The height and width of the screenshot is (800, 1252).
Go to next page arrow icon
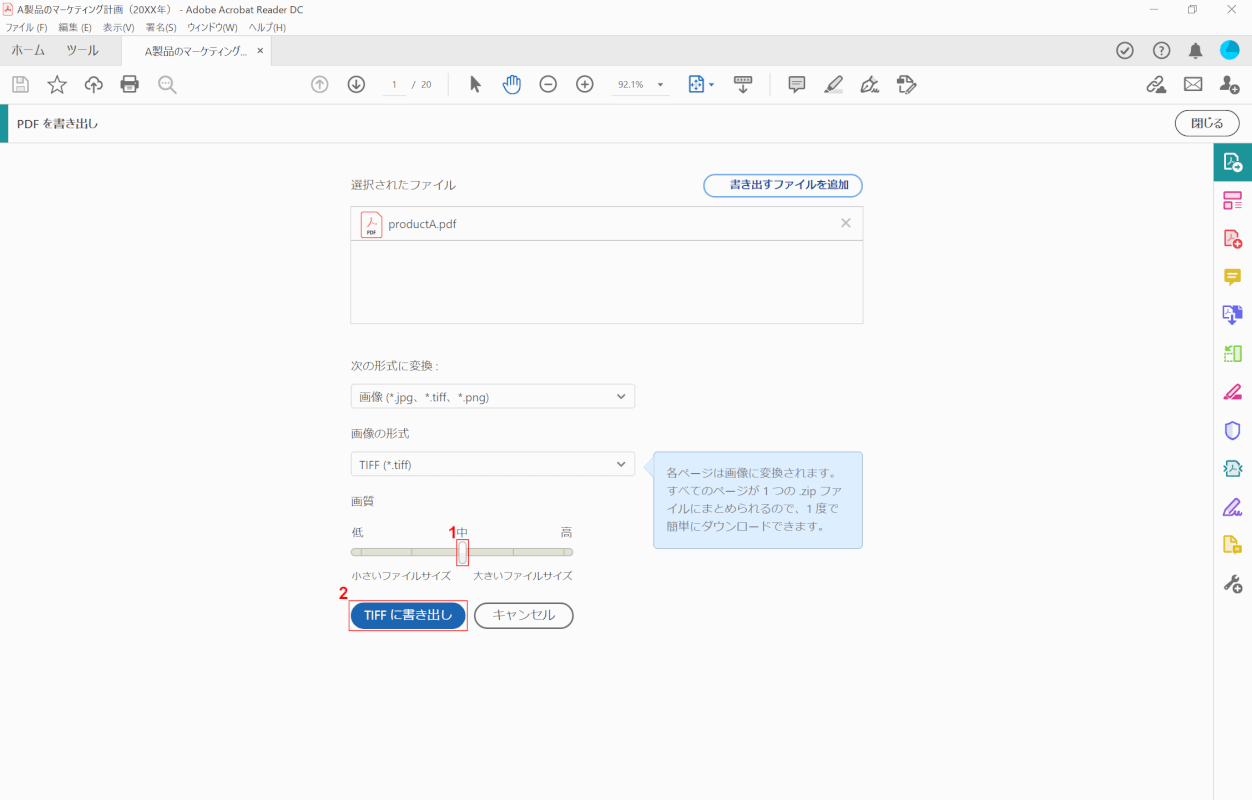pyautogui.click(x=356, y=85)
